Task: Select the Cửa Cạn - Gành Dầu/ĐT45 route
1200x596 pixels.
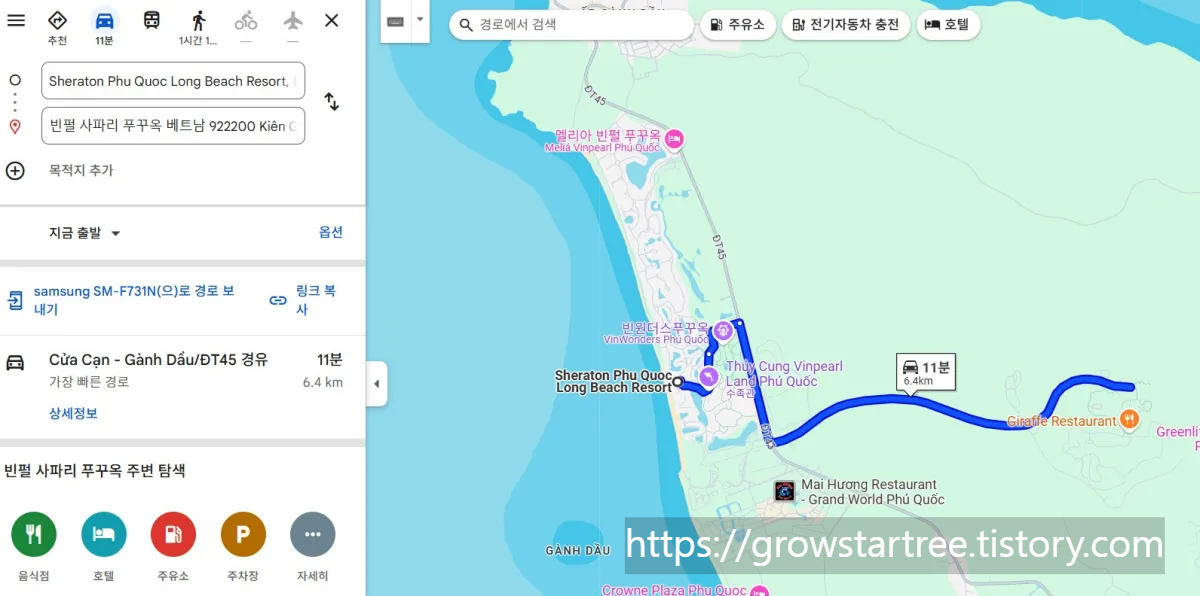Action: tap(182, 385)
